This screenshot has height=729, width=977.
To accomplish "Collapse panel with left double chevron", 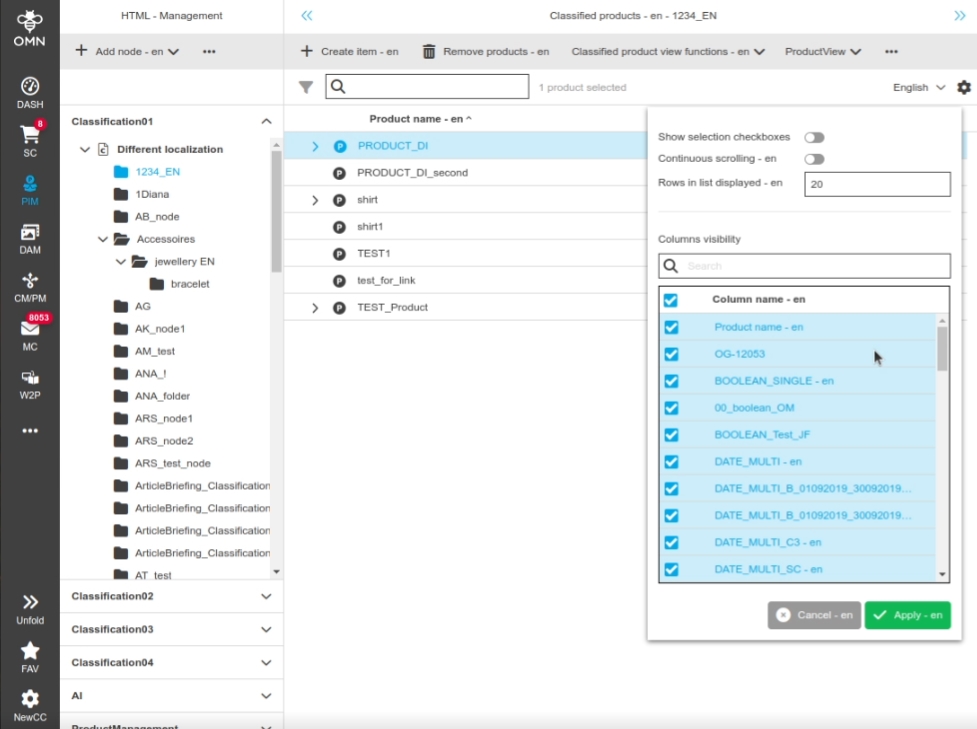I will point(307,16).
